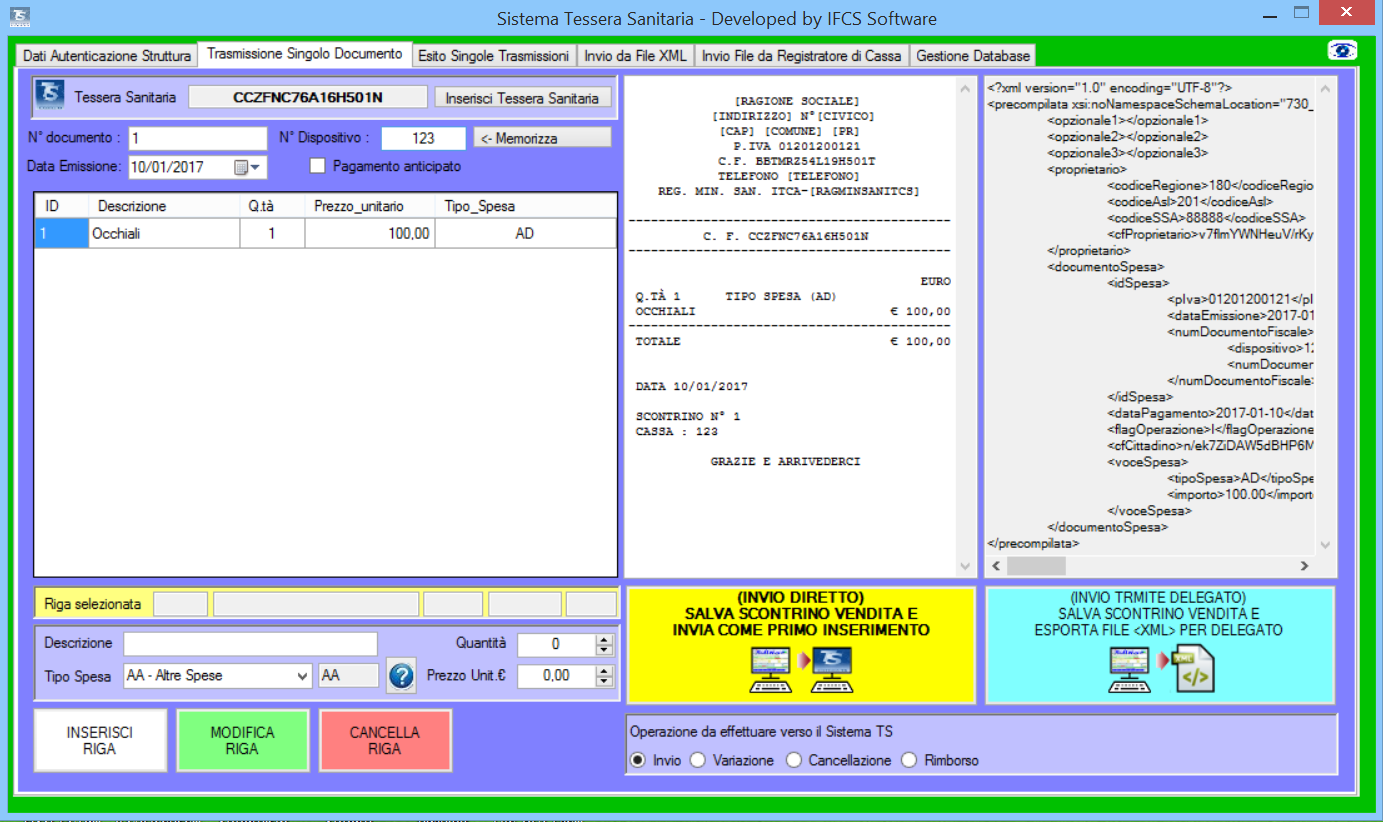
Task: Open the Invio da File XML tab
Action: coord(636,56)
